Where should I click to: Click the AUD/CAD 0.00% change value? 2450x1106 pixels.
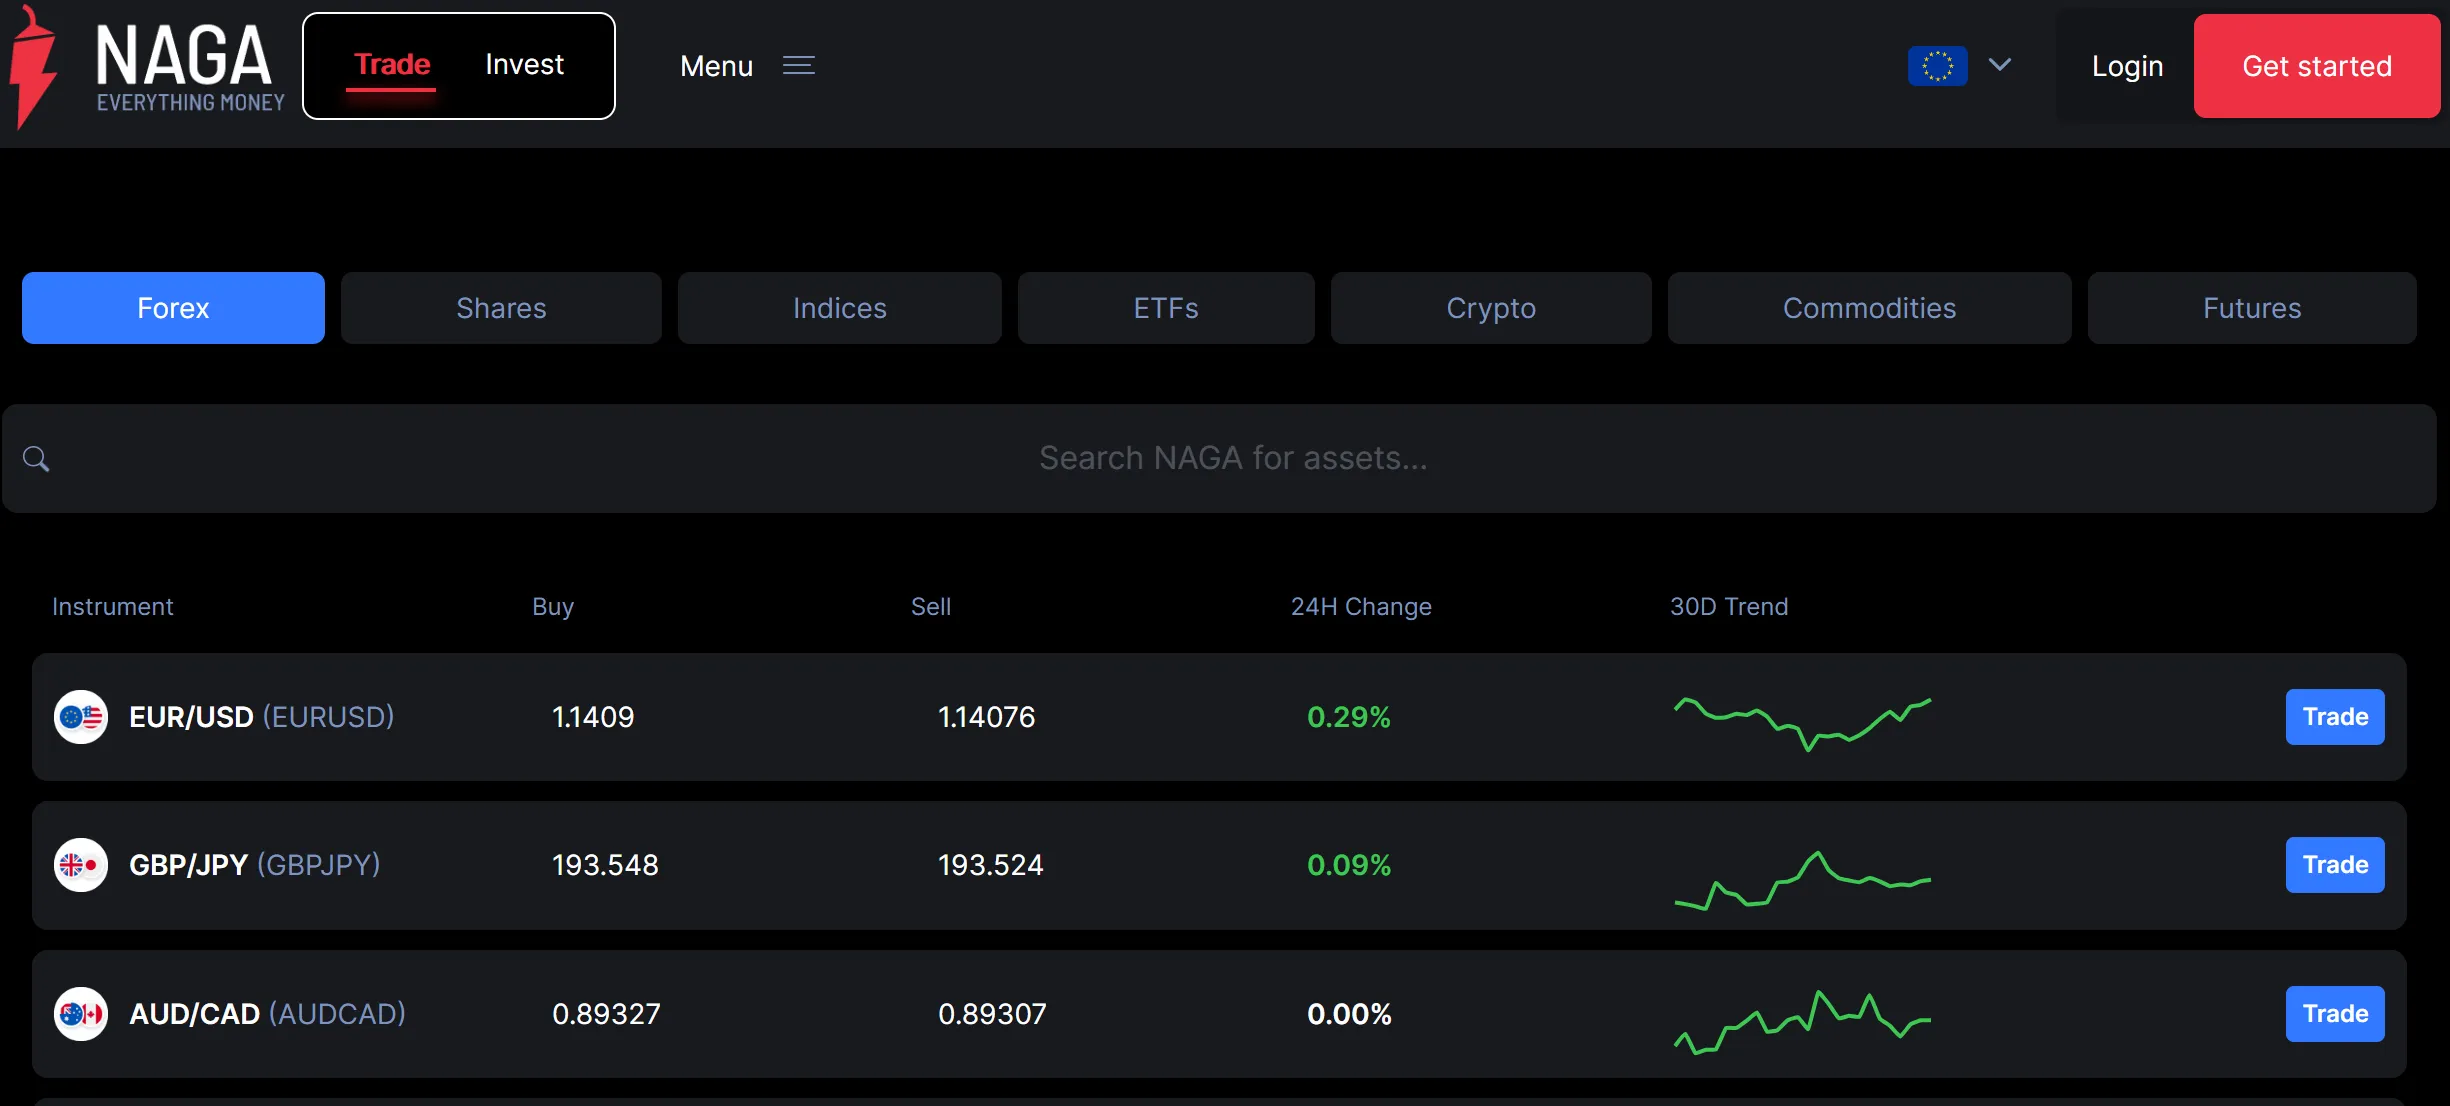tap(1349, 1014)
